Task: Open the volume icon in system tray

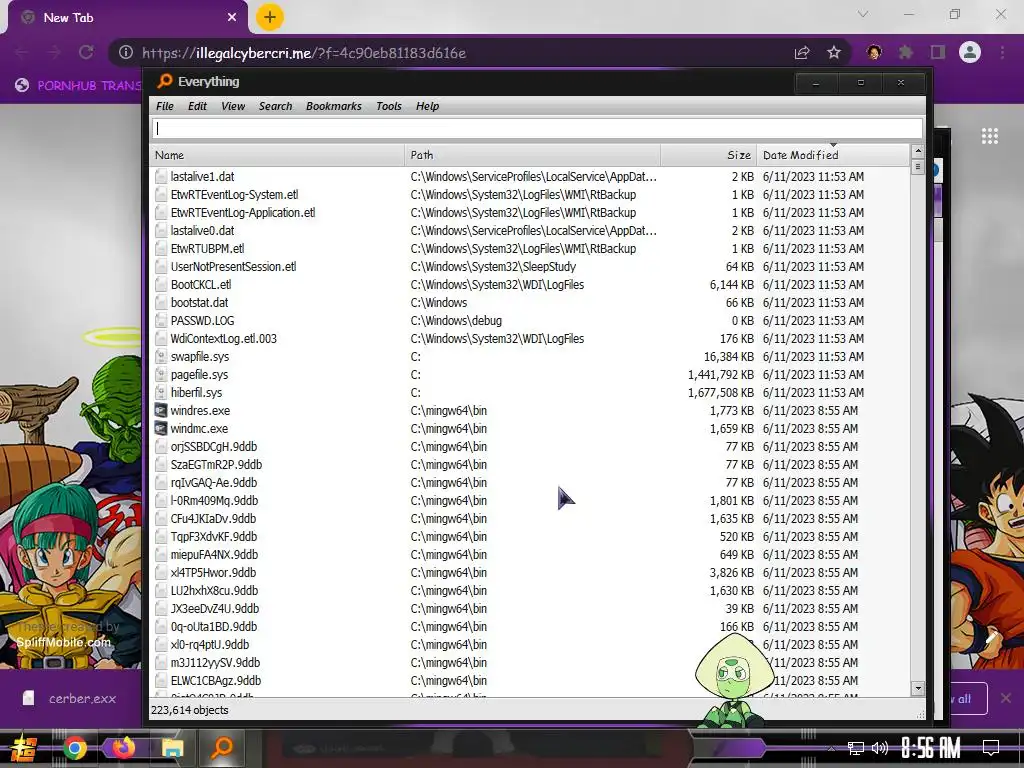Action: tap(880, 748)
